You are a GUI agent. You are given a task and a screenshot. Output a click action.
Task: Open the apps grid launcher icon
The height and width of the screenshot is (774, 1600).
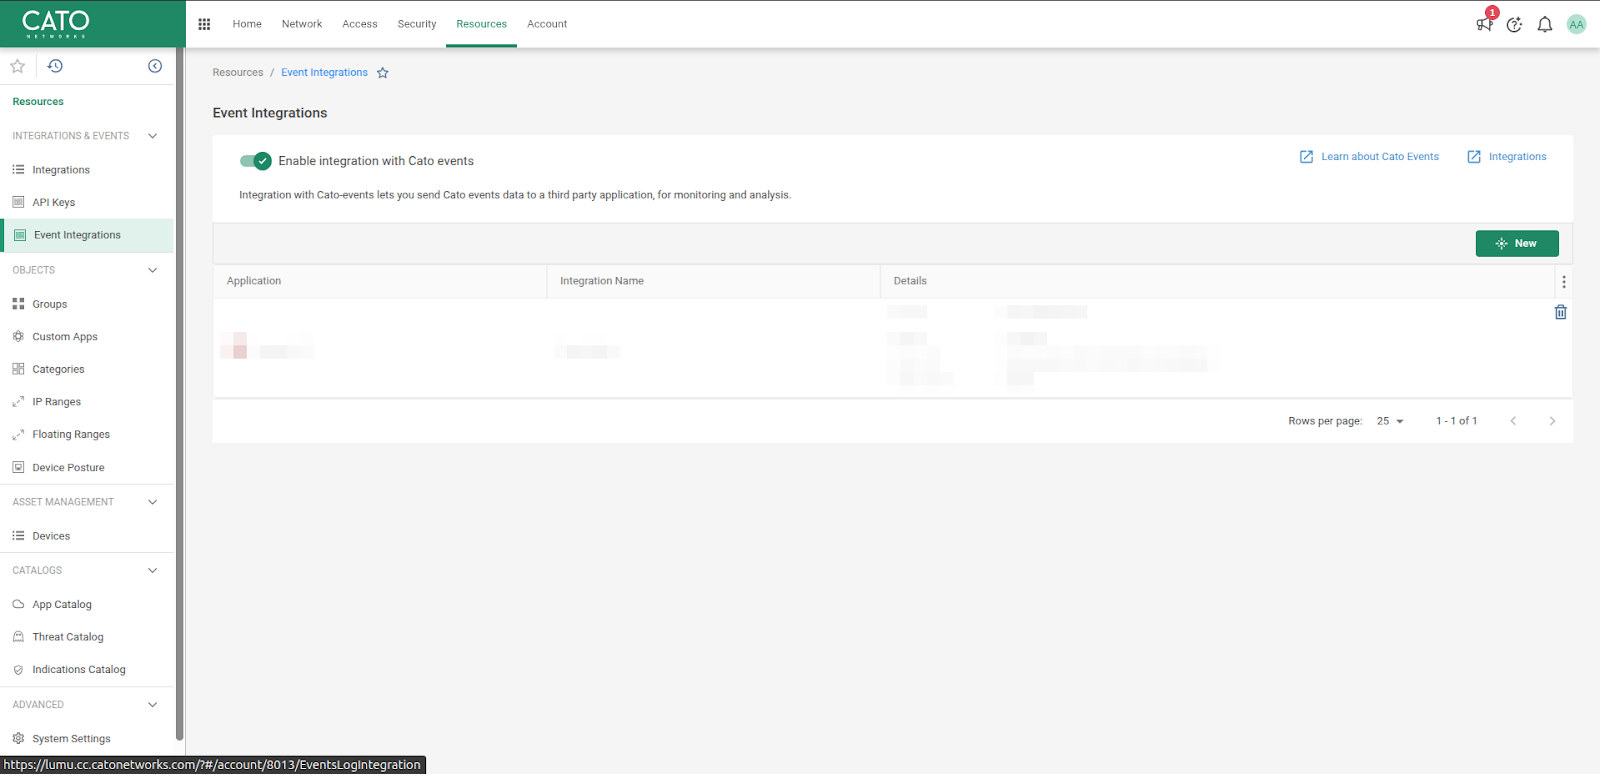(x=204, y=24)
